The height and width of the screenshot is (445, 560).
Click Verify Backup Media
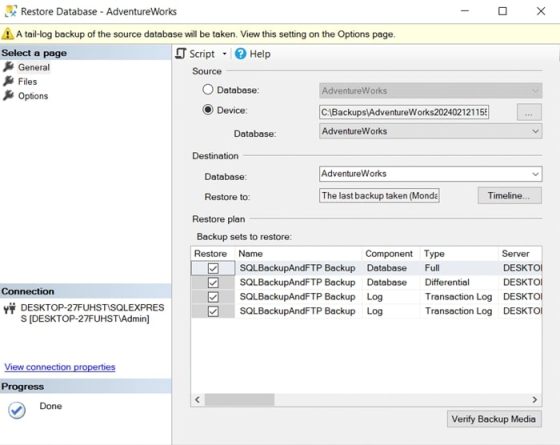pyautogui.click(x=494, y=419)
